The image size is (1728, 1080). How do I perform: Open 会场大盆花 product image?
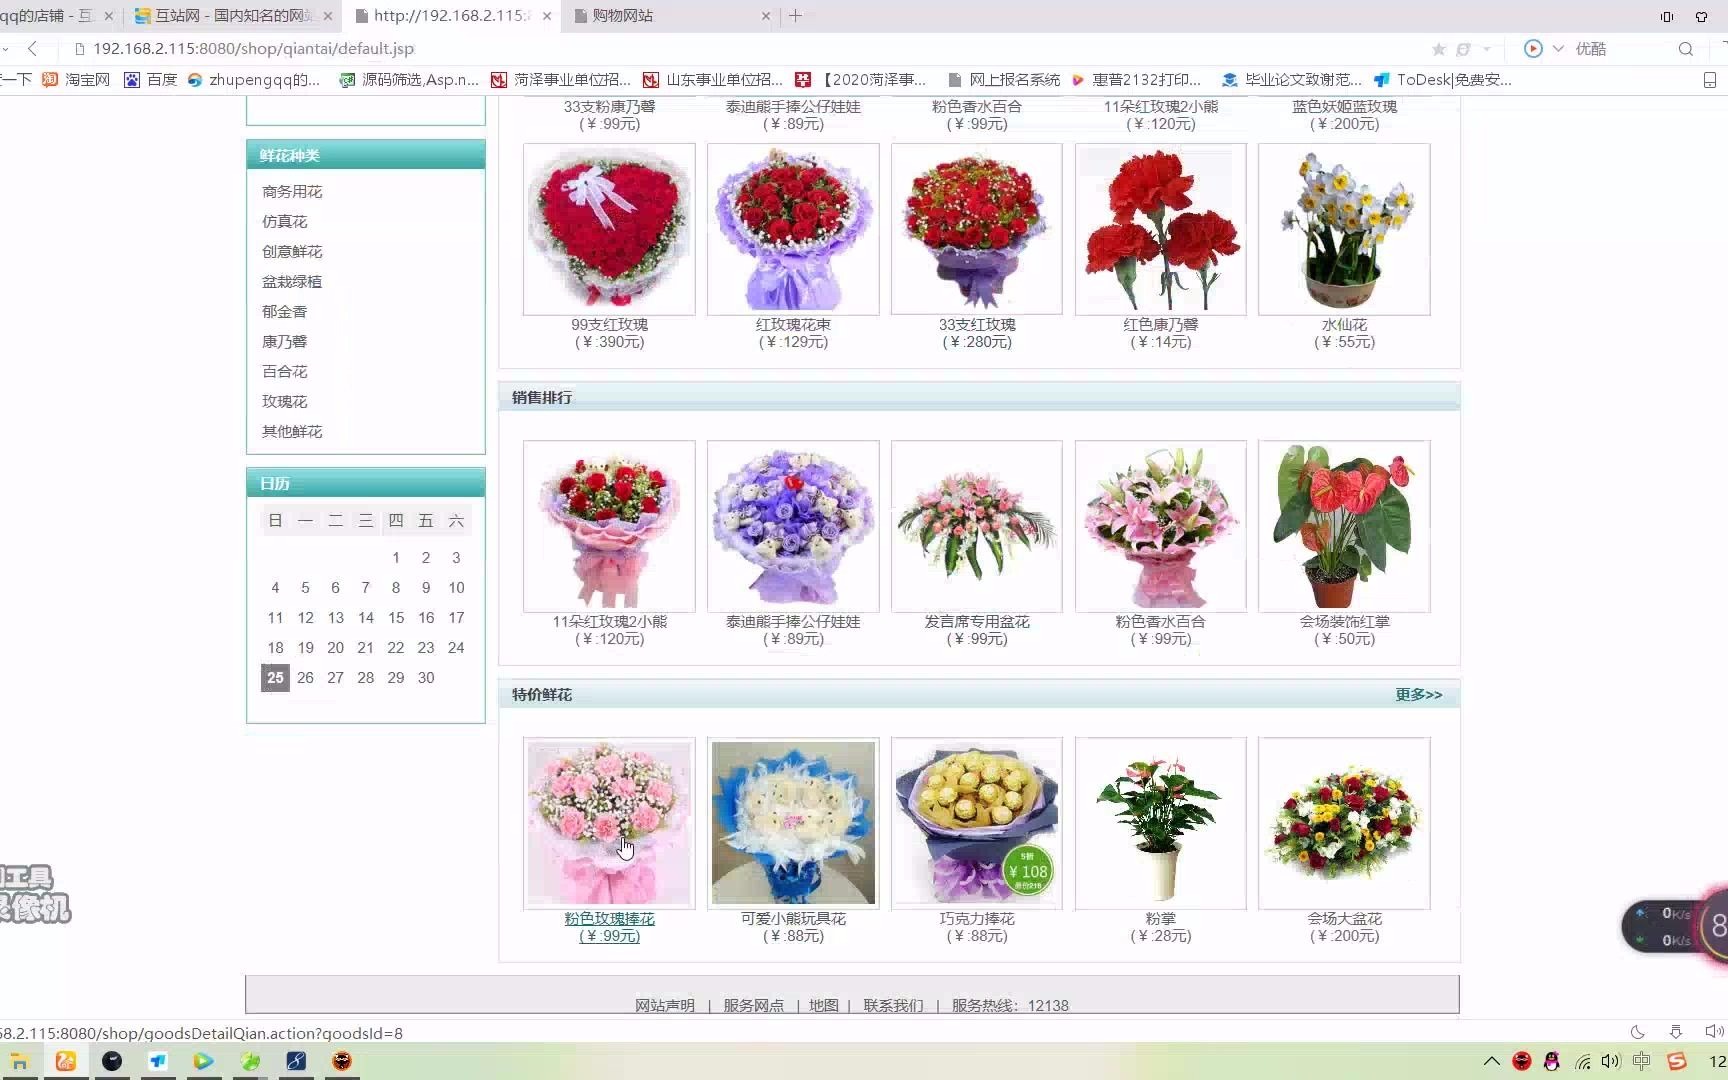[x=1344, y=823]
